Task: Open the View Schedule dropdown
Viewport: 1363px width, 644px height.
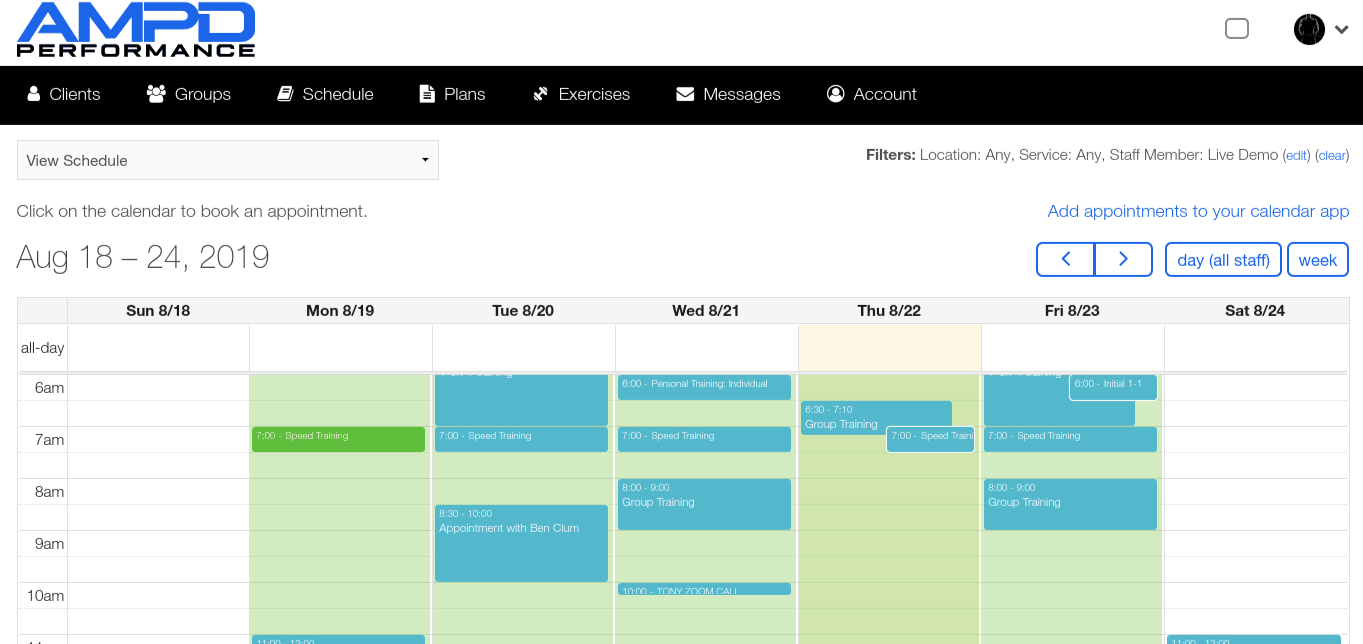Action: click(228, 160)
